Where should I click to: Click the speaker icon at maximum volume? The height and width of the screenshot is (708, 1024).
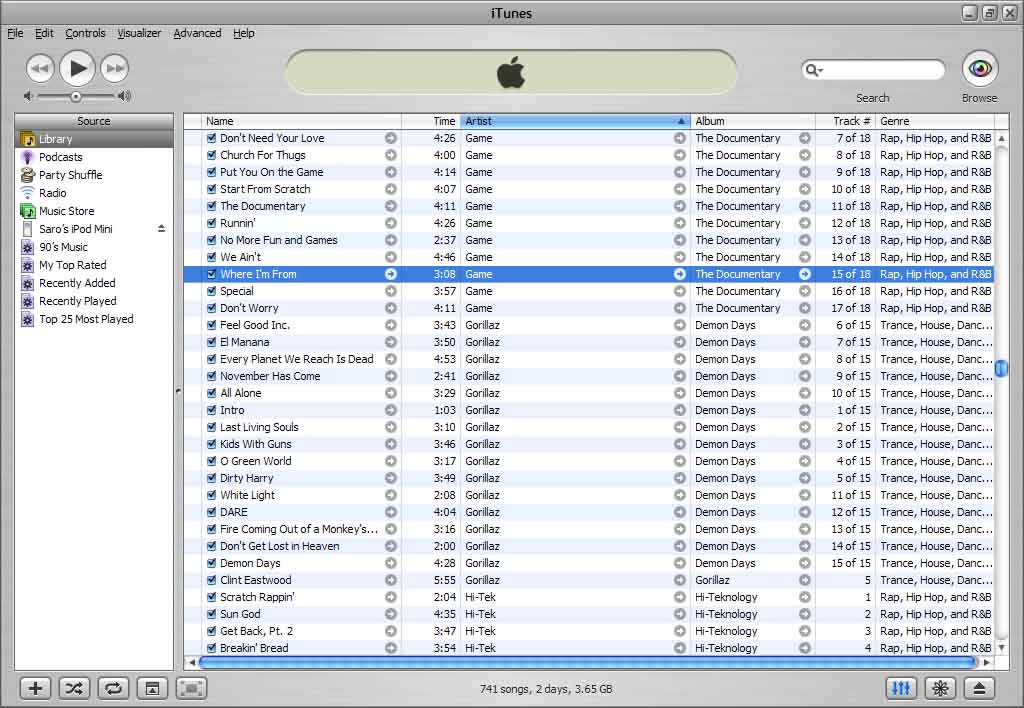coord(124,96)
